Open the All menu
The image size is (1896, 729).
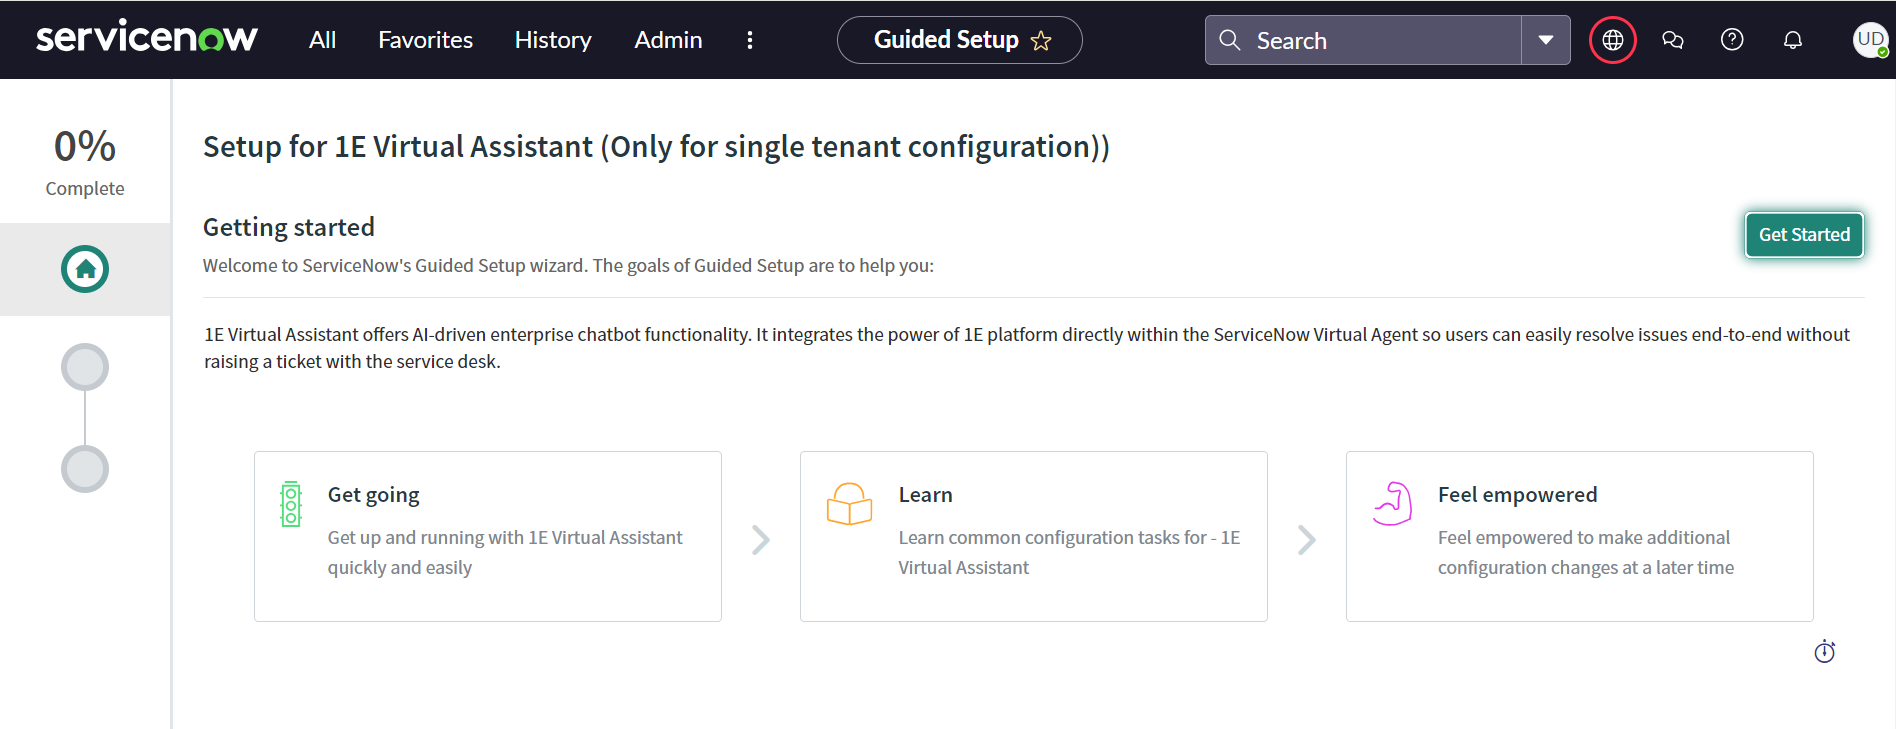[x=322, y=40]
